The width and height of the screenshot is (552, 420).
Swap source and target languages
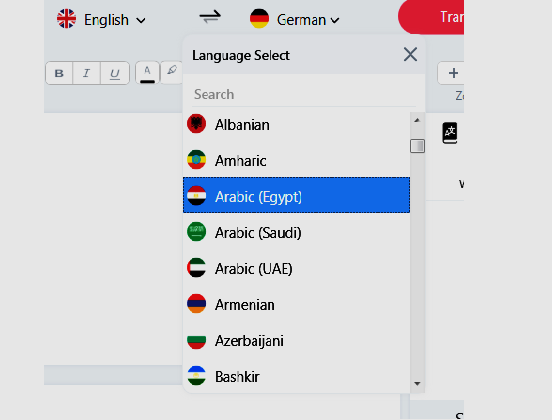[x=210, y=17]
